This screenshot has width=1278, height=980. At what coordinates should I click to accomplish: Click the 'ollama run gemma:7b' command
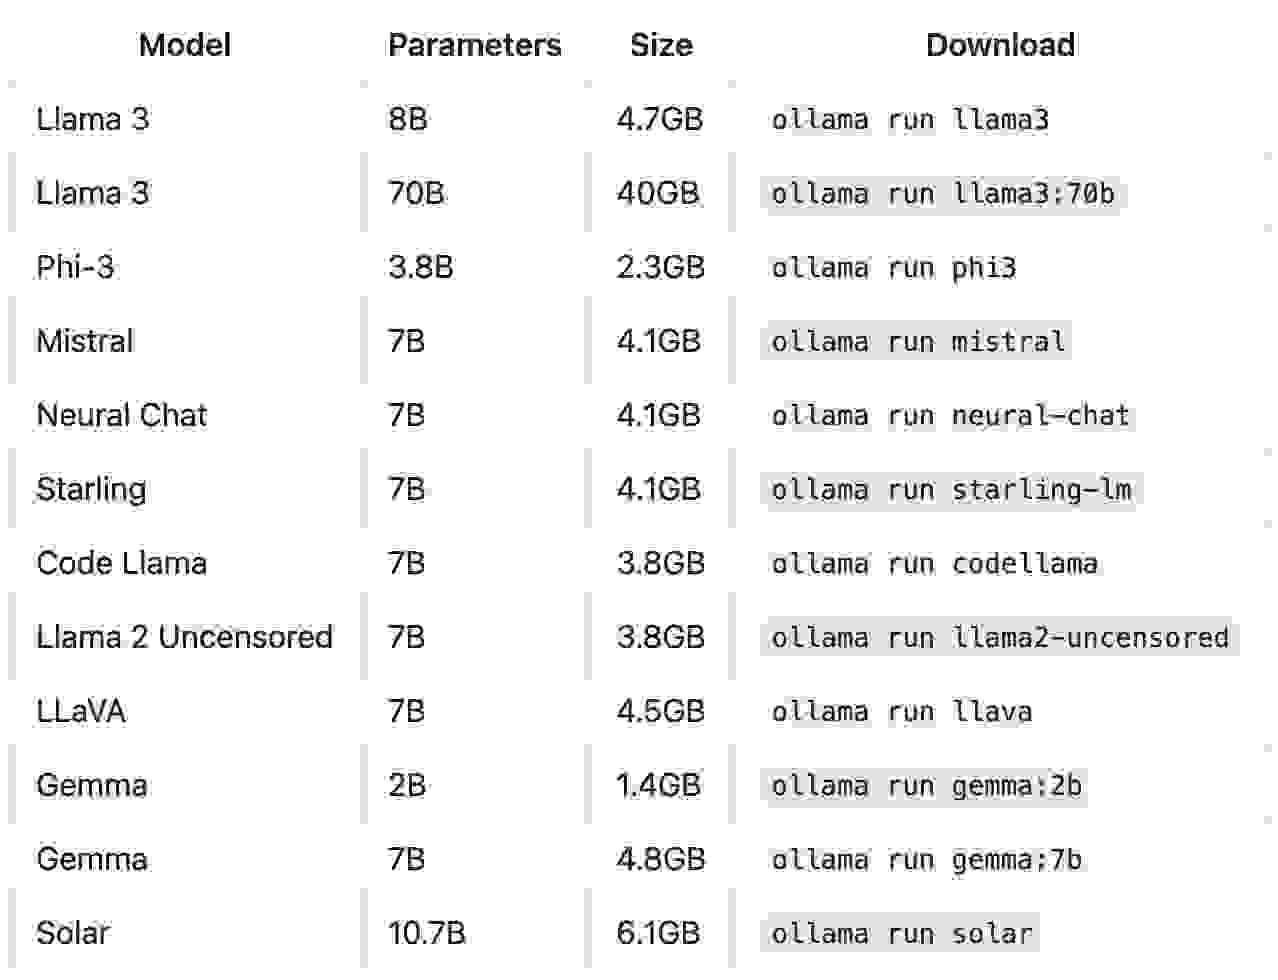pyautogui.click(x=926, y=860)
